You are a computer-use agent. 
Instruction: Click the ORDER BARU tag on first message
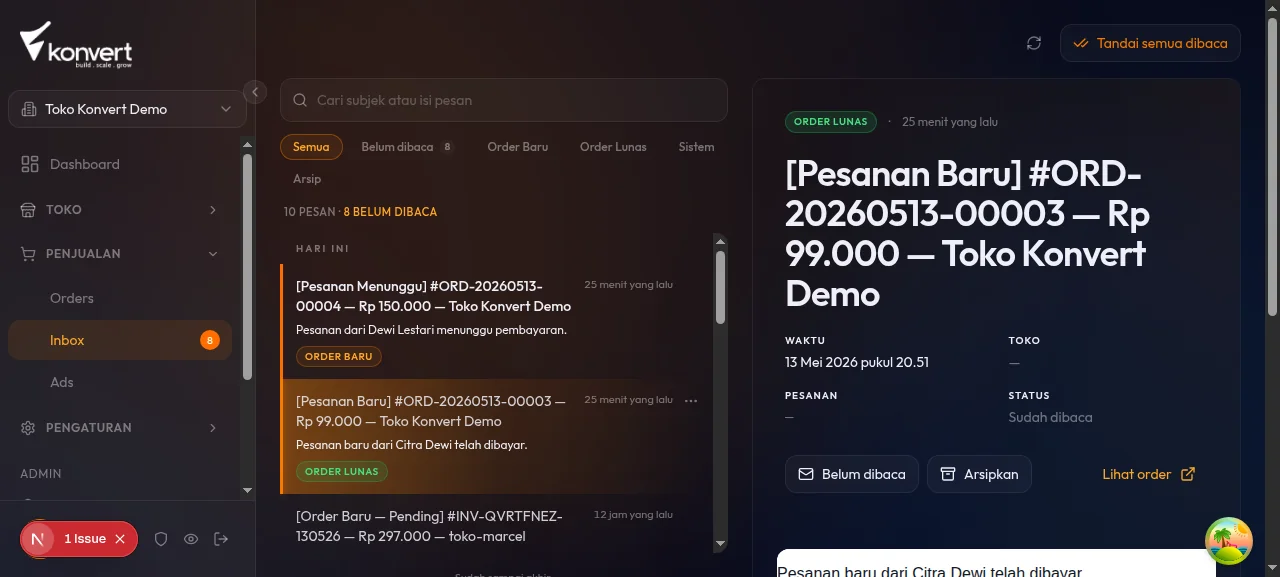coord(338,356)
